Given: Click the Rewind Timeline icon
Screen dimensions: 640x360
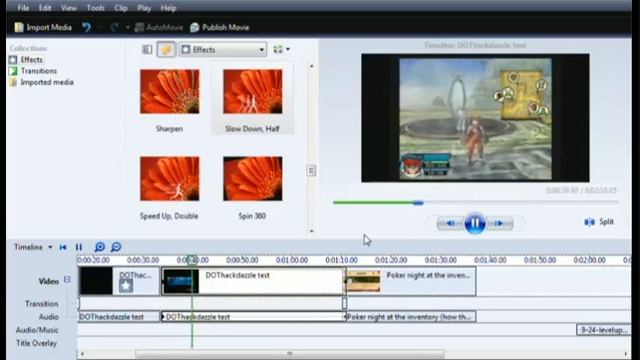Looking at the screenshot, I should pos(63,247).
